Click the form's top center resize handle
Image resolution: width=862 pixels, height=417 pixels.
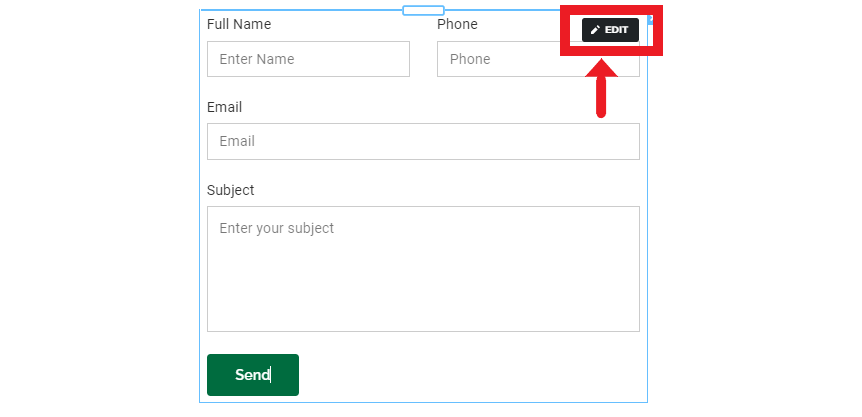coord(423,10)
